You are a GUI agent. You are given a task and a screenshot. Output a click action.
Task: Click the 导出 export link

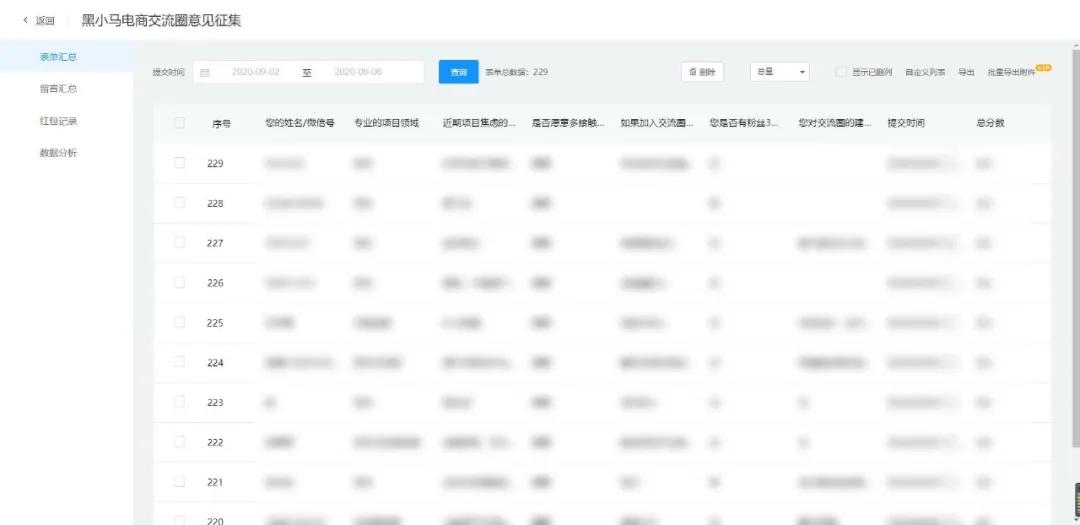tap(966, 73)
